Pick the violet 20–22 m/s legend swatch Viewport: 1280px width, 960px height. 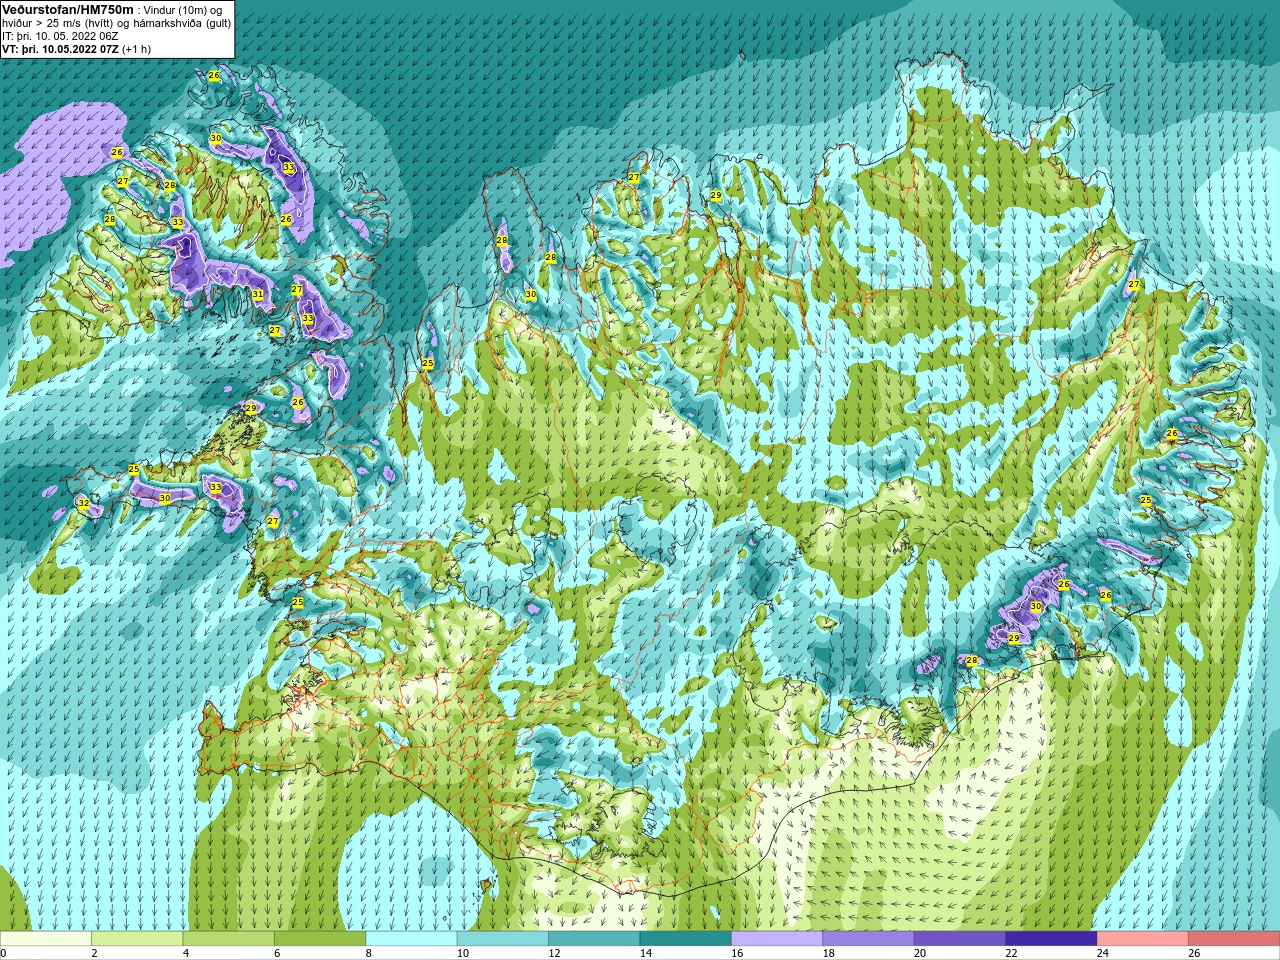960,939
